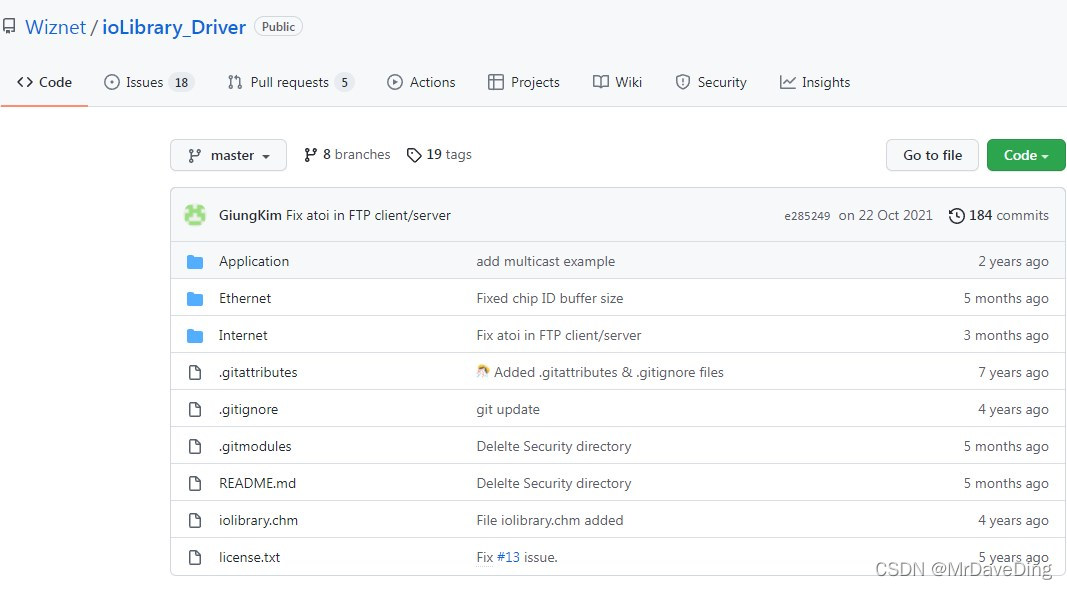Open the Application folder icon
This screenshot has width=1067, height=589.
click(x=195, y=262)
